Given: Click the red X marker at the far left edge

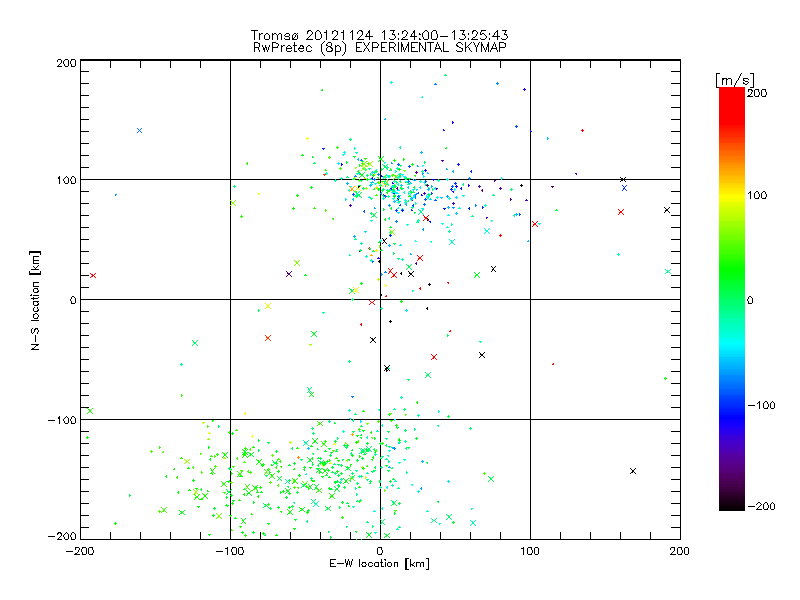Looking at the screenshot, I should (x=93, y=276).
